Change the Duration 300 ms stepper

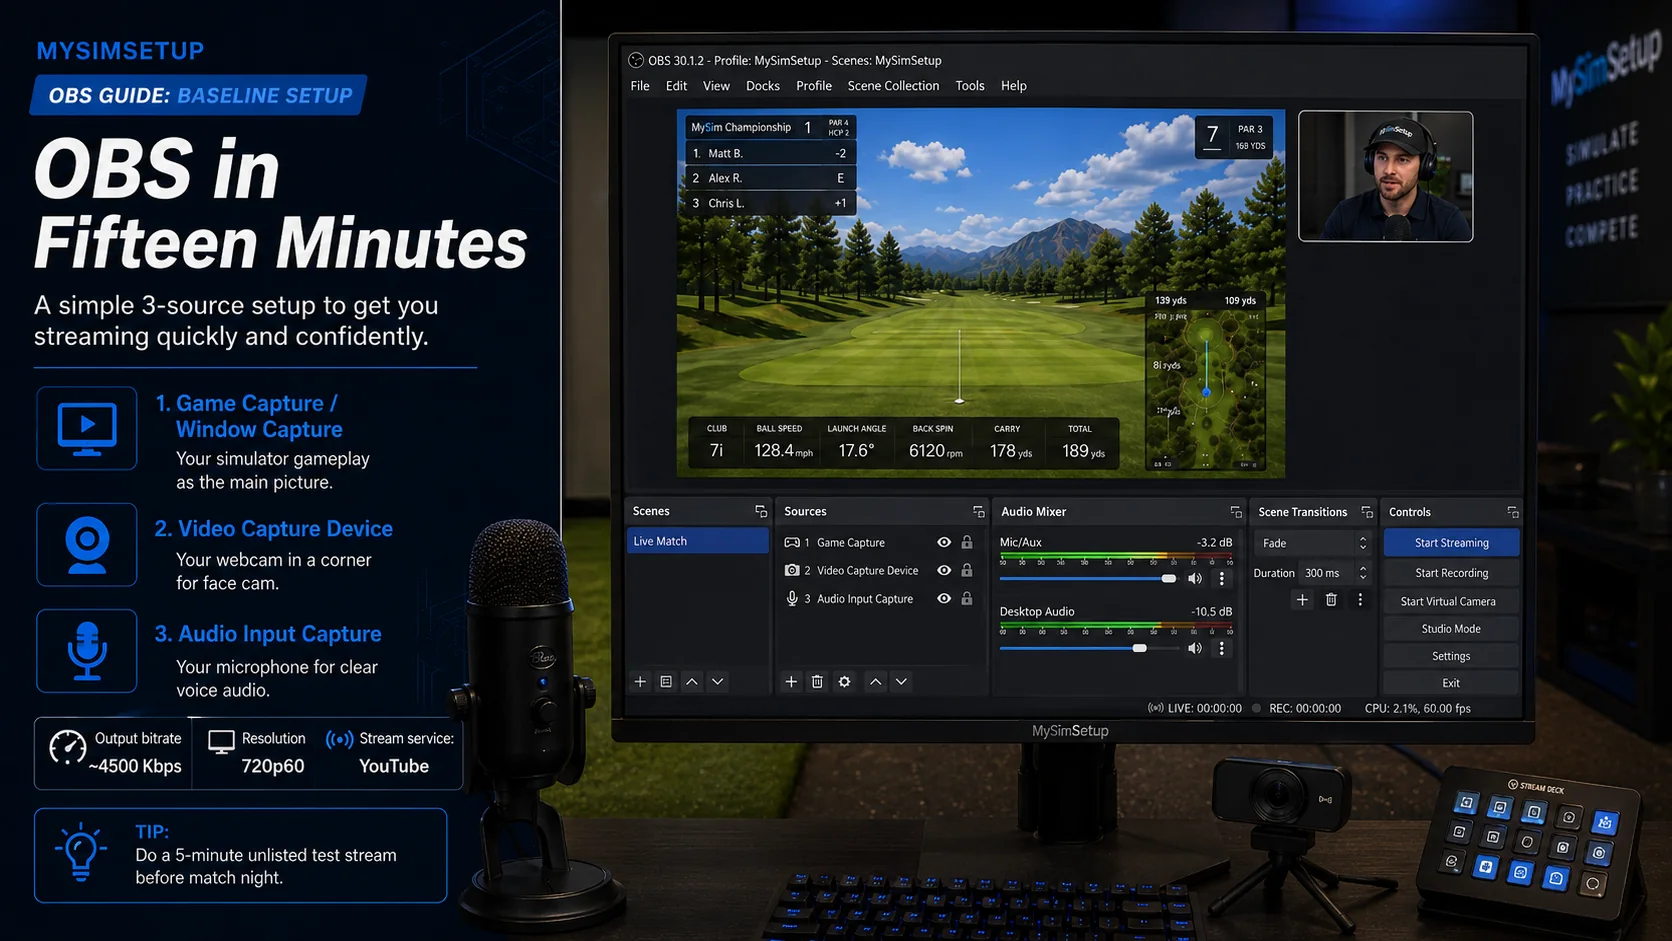[1362, 573]
